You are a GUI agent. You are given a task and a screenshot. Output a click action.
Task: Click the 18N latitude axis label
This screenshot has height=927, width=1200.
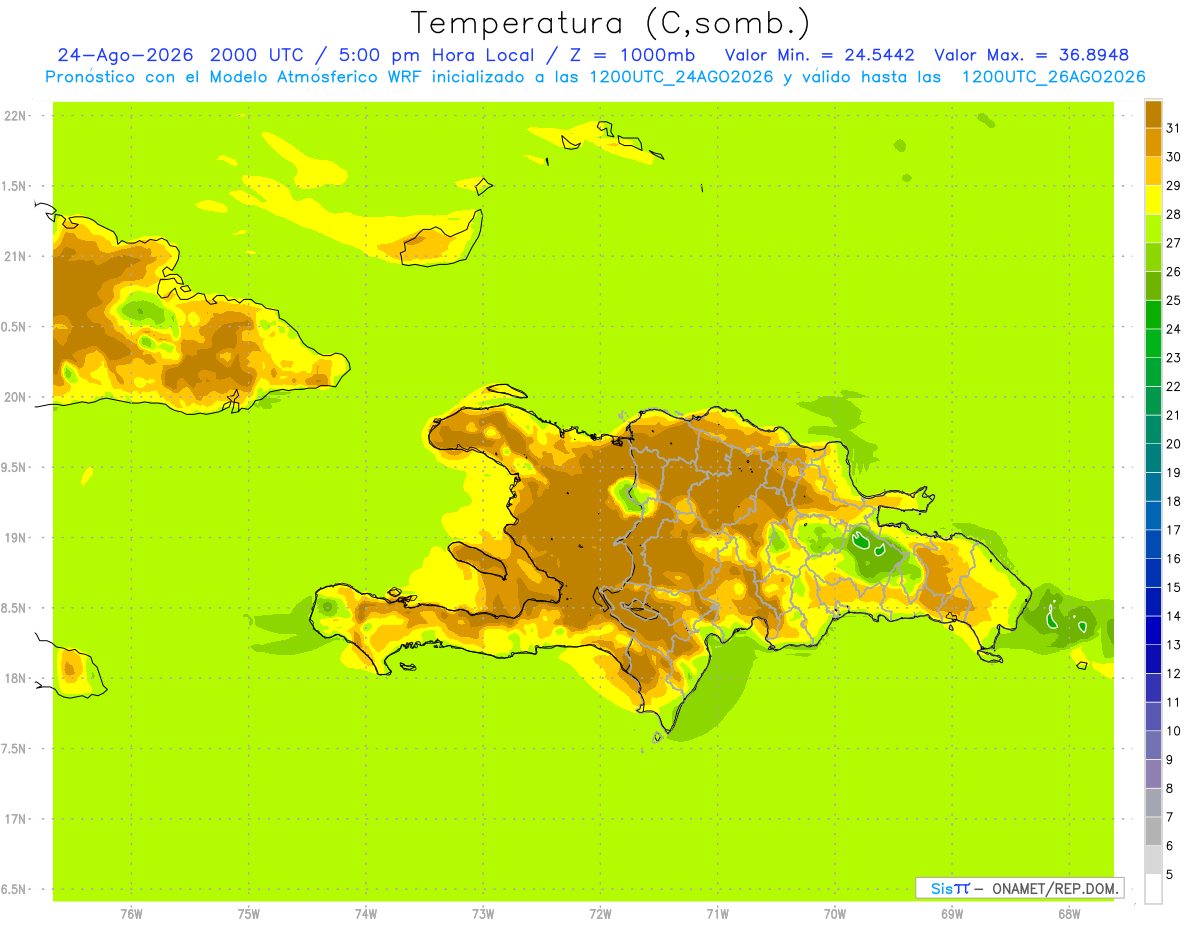16,679
